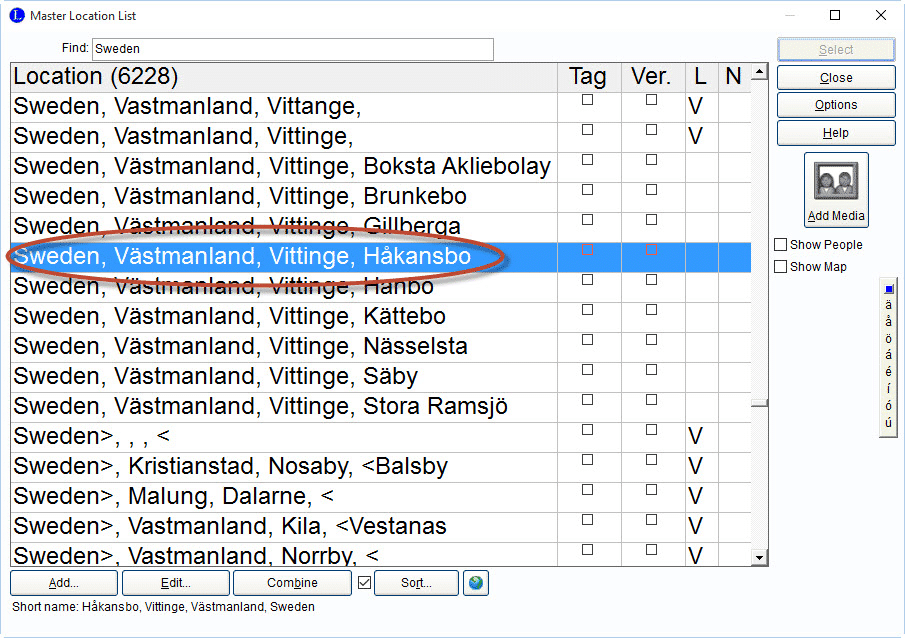Open the Sort... button
The image size is (905, 638).
[416, 583]
